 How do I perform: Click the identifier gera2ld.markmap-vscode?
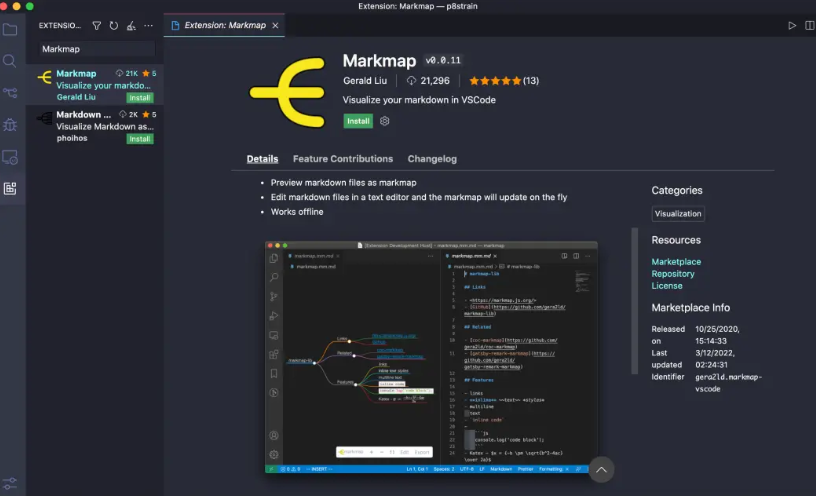click(x=728, y=383)
